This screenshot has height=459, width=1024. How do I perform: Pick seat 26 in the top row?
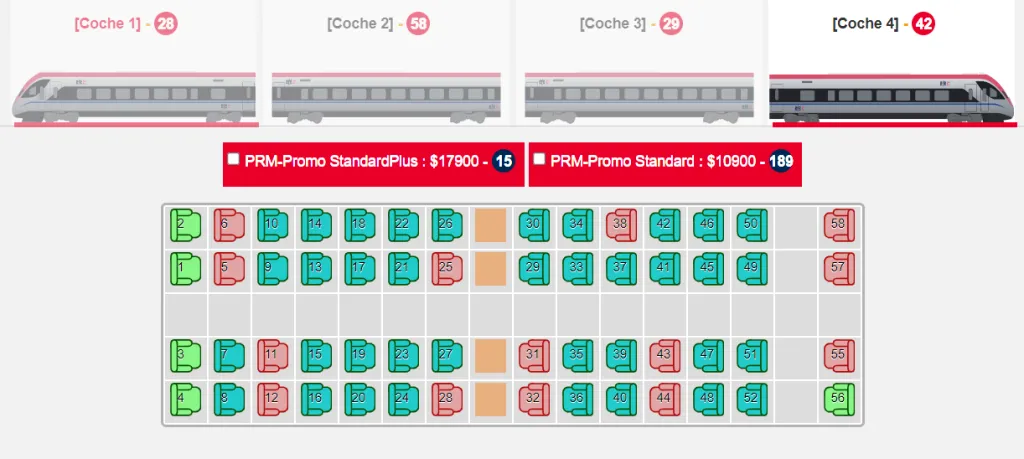(447, 225)
